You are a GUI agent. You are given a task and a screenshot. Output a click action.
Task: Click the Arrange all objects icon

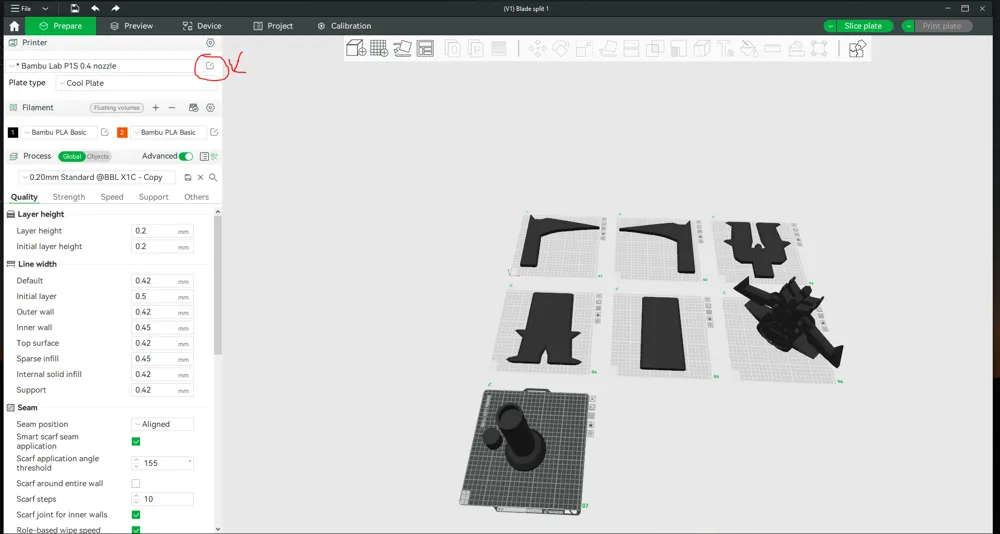pyautogui.click(x=425, y=48)
